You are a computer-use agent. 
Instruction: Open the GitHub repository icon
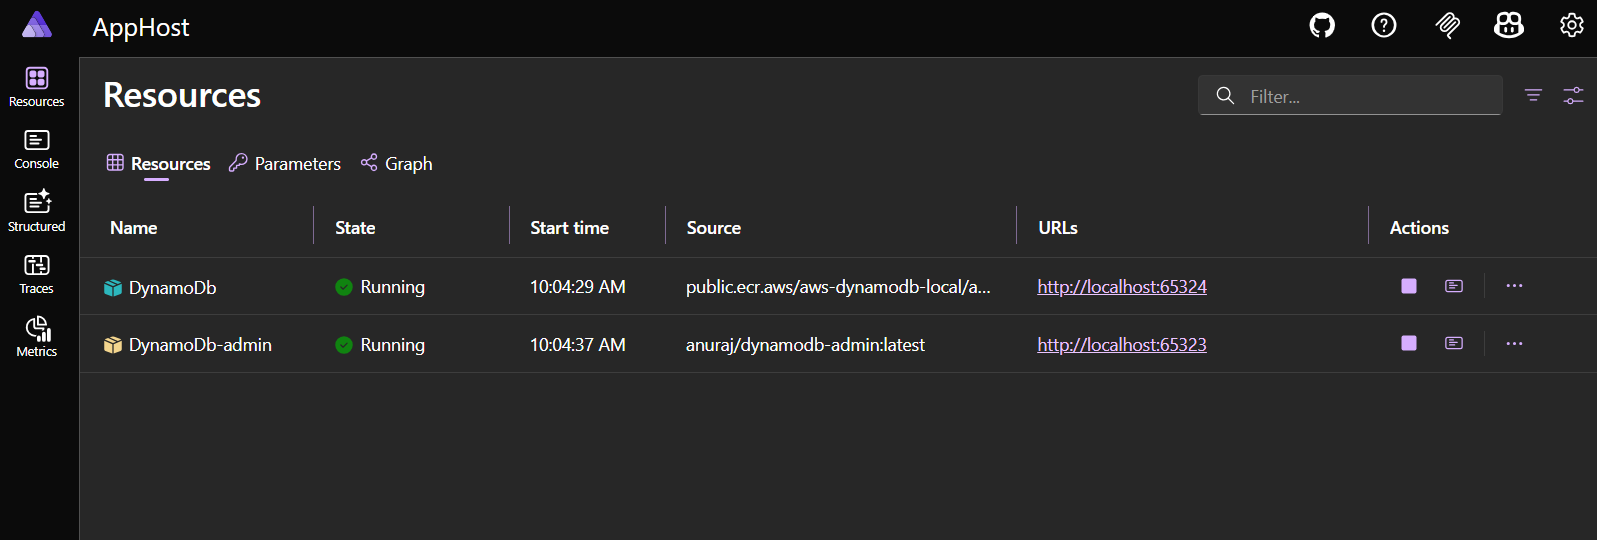[x=1322, y=26]
